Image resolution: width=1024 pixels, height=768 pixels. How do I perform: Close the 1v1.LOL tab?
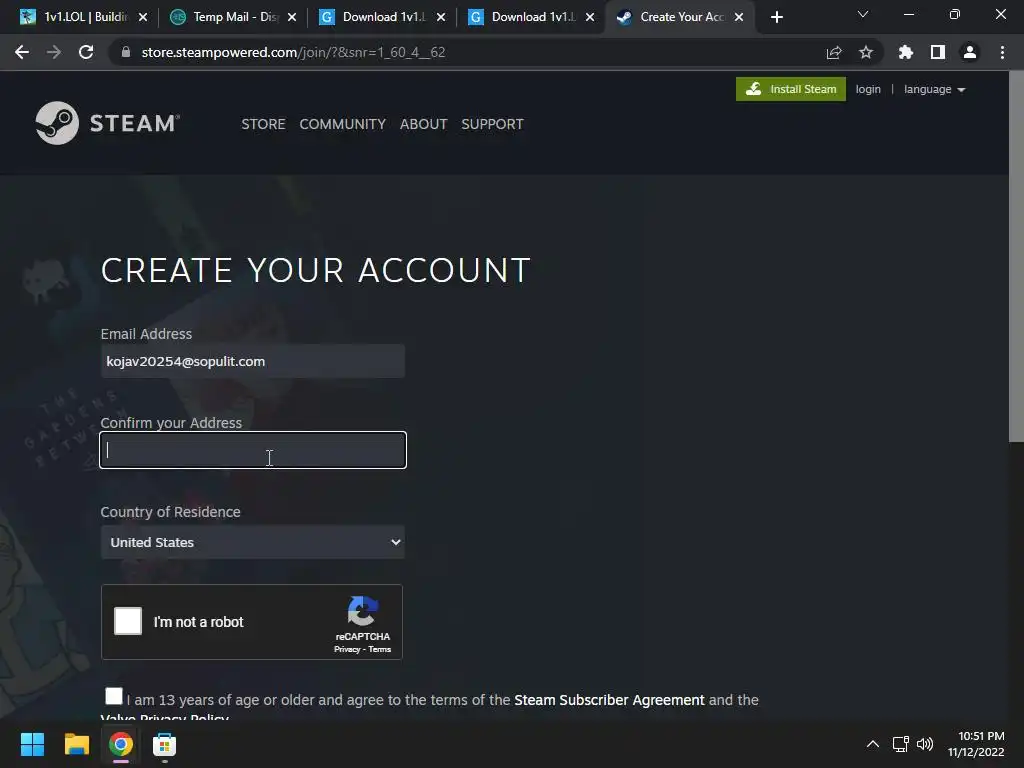point(143,17)
